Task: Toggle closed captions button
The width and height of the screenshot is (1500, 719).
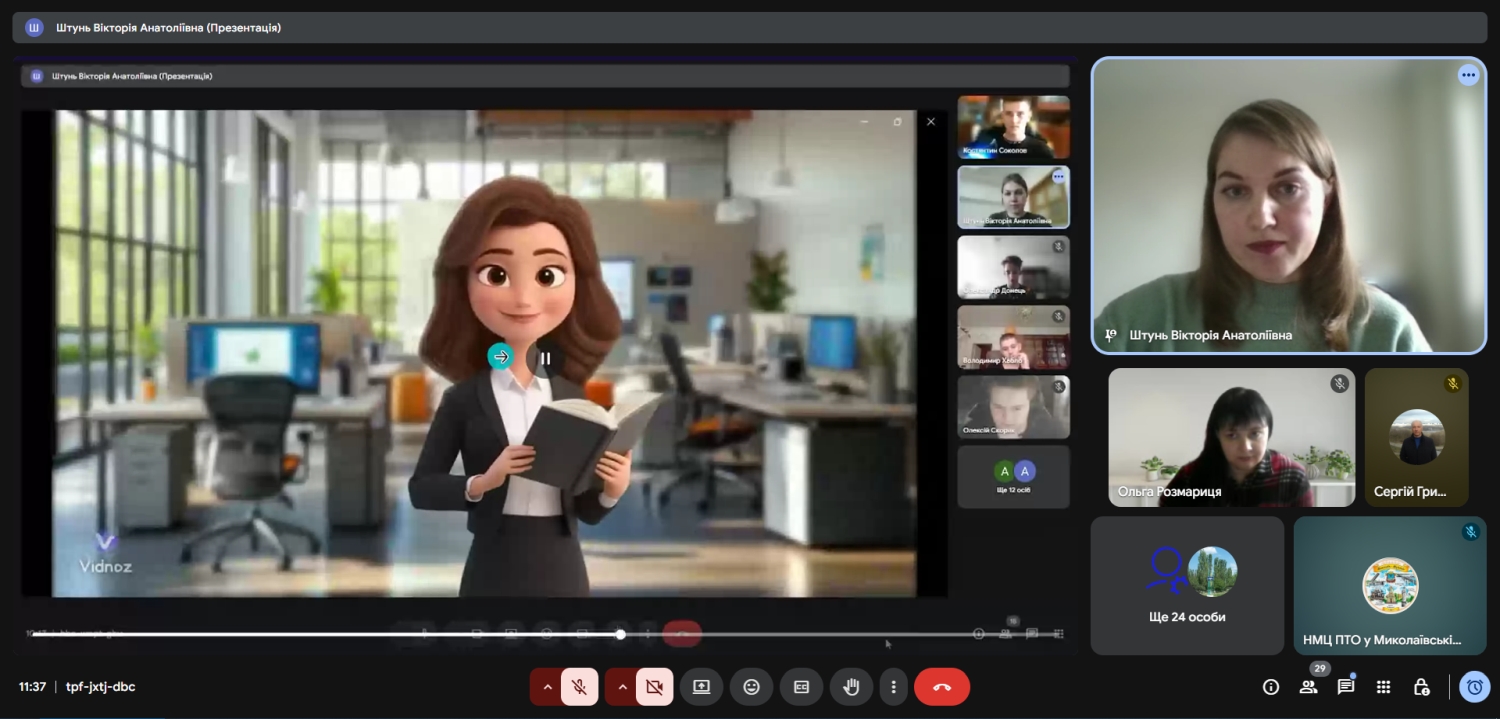Action: pos(801,687)
